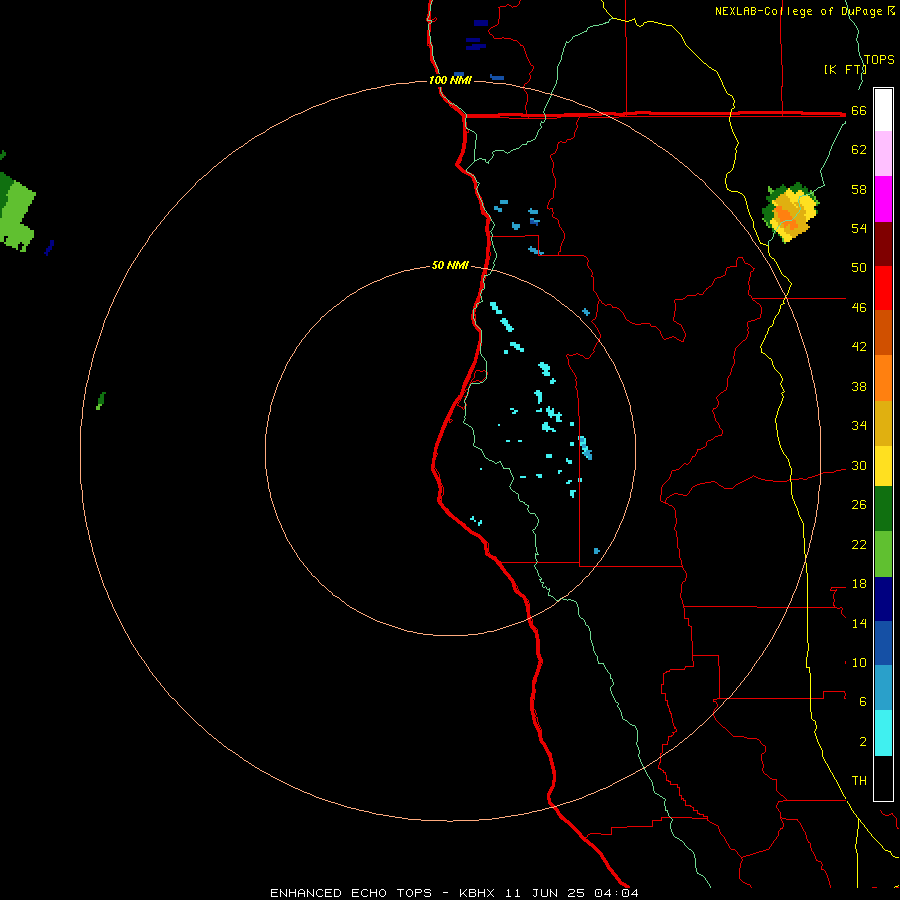Click the "ENHANCED ECHO TOPS" product title
The width and height of the screenshot is (900, 900).
click(351, 893)
